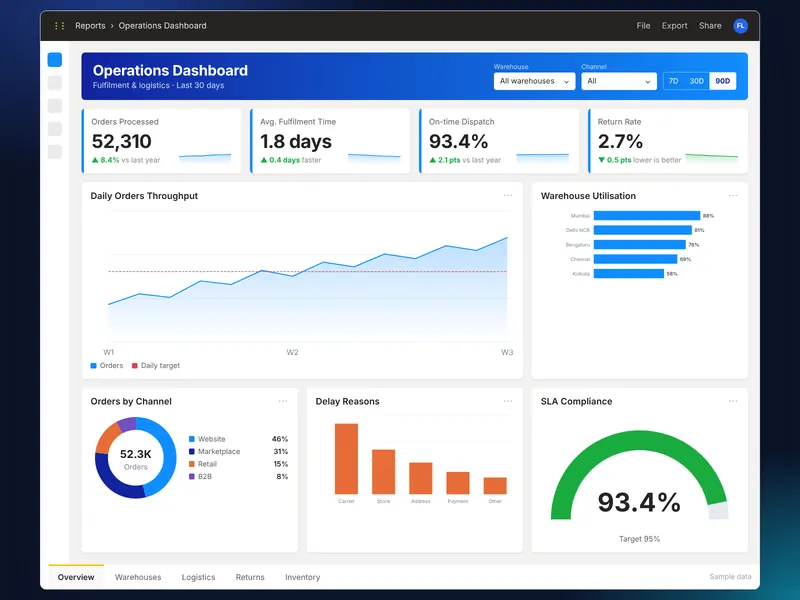Click the Delhi NCR utilisation bar
The image size is (800, 600).
point(643,230)
